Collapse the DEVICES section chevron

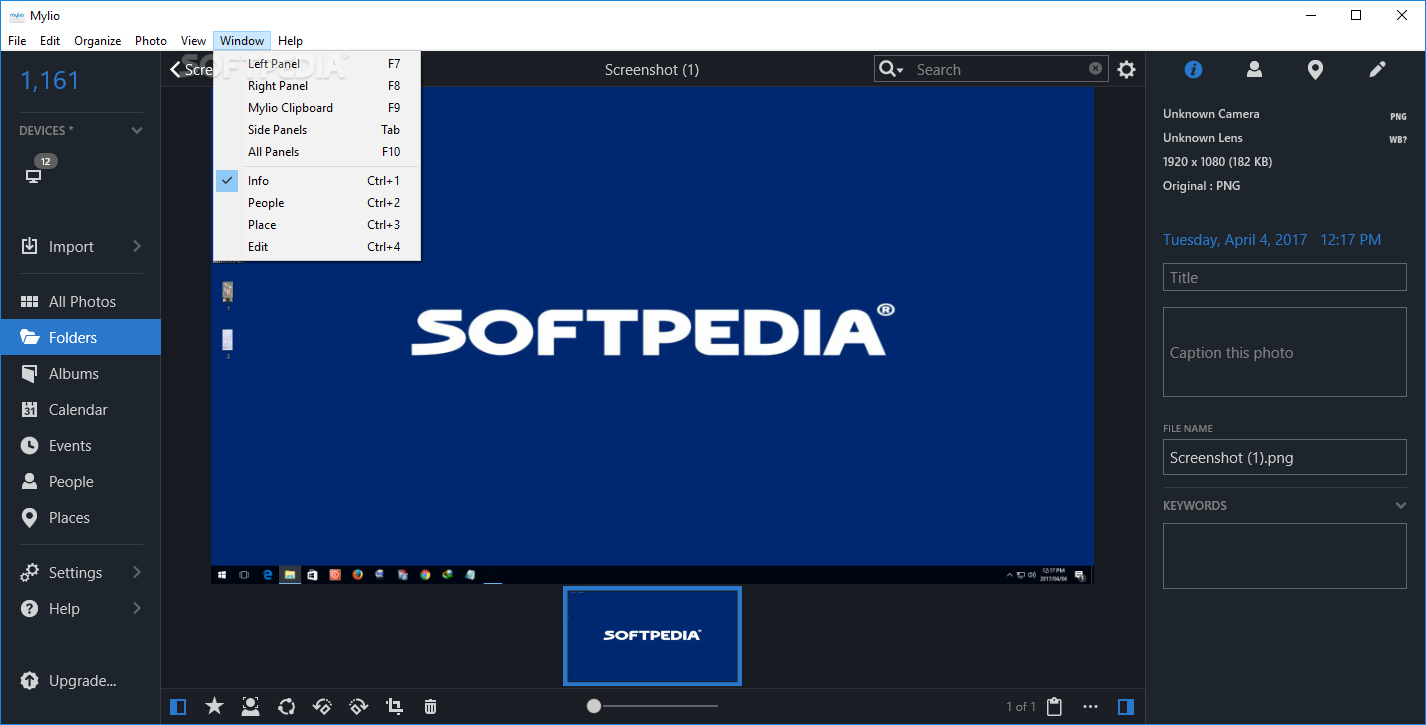[137, 131]
